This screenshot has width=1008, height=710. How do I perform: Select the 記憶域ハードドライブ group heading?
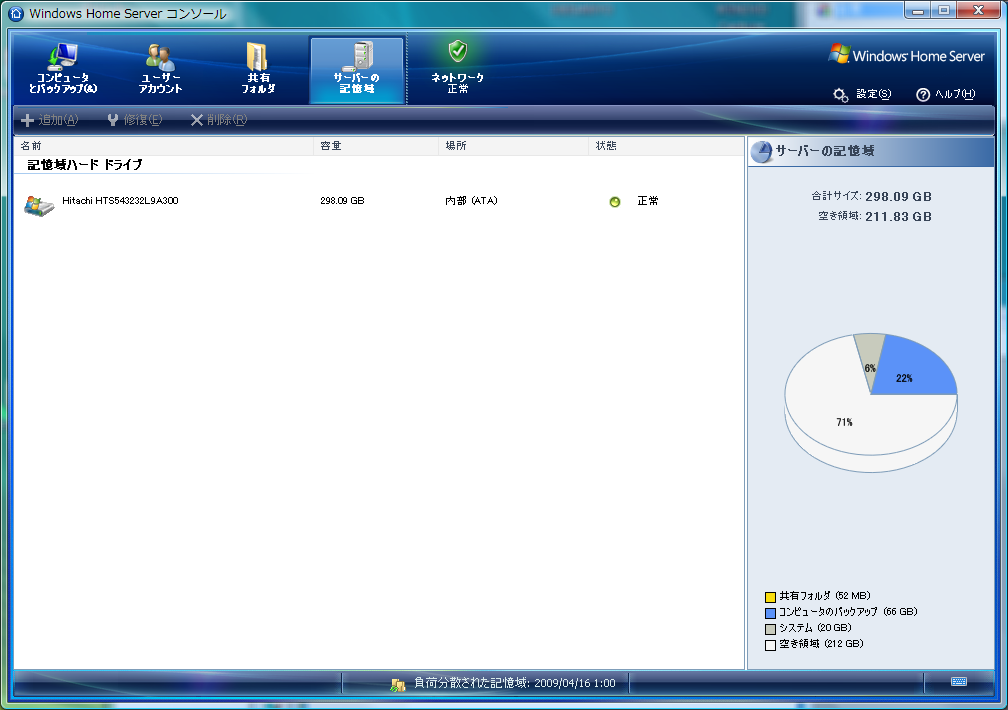(x=85, y=165)
